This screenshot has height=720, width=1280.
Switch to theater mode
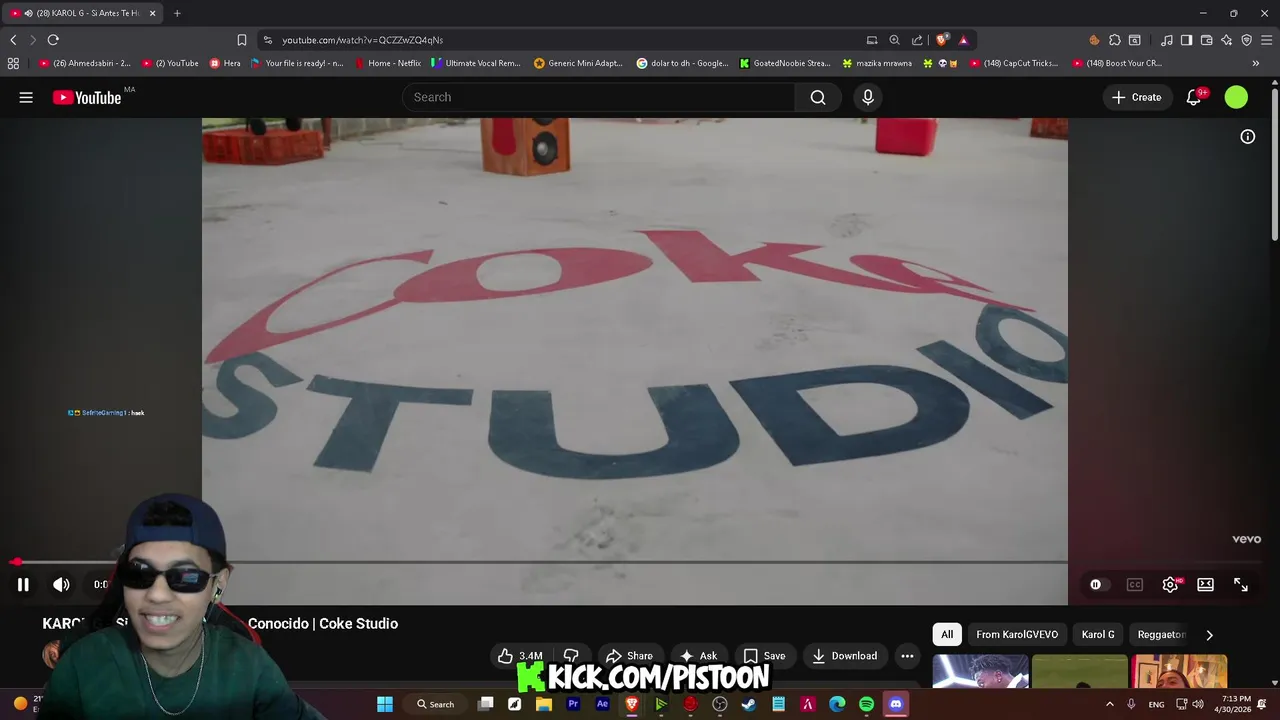point(1205,585)
